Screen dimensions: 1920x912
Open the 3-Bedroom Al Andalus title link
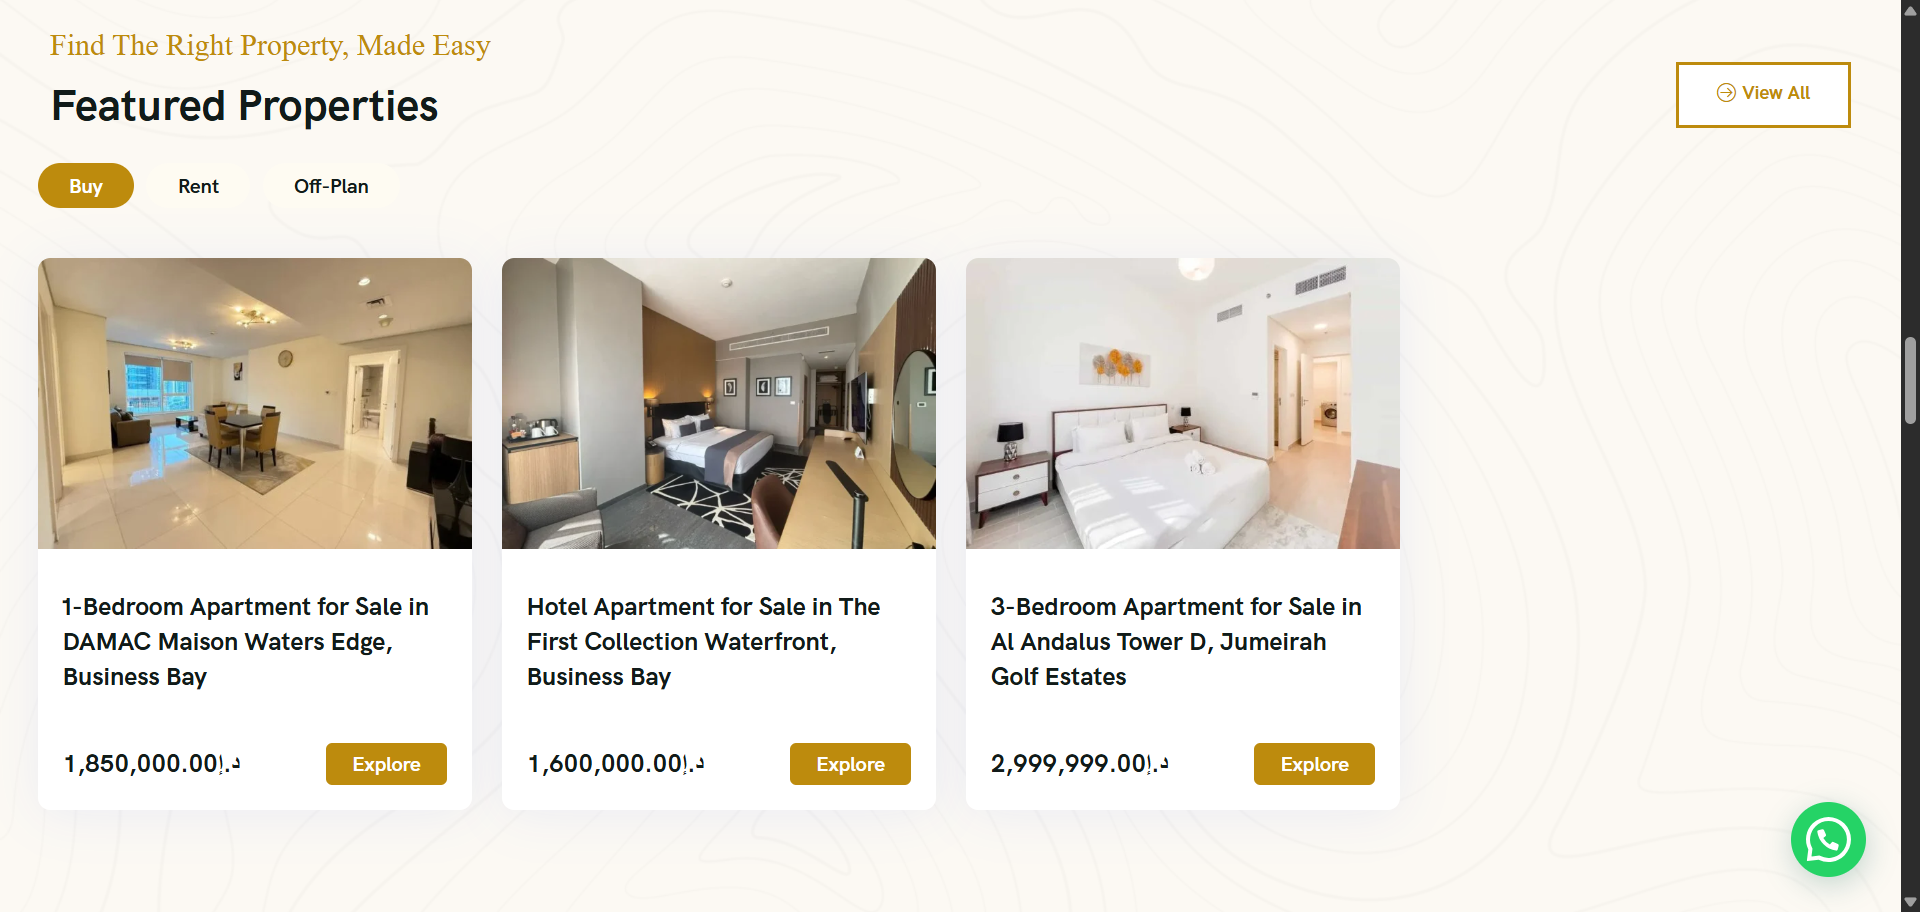[x=1176, y=642]
